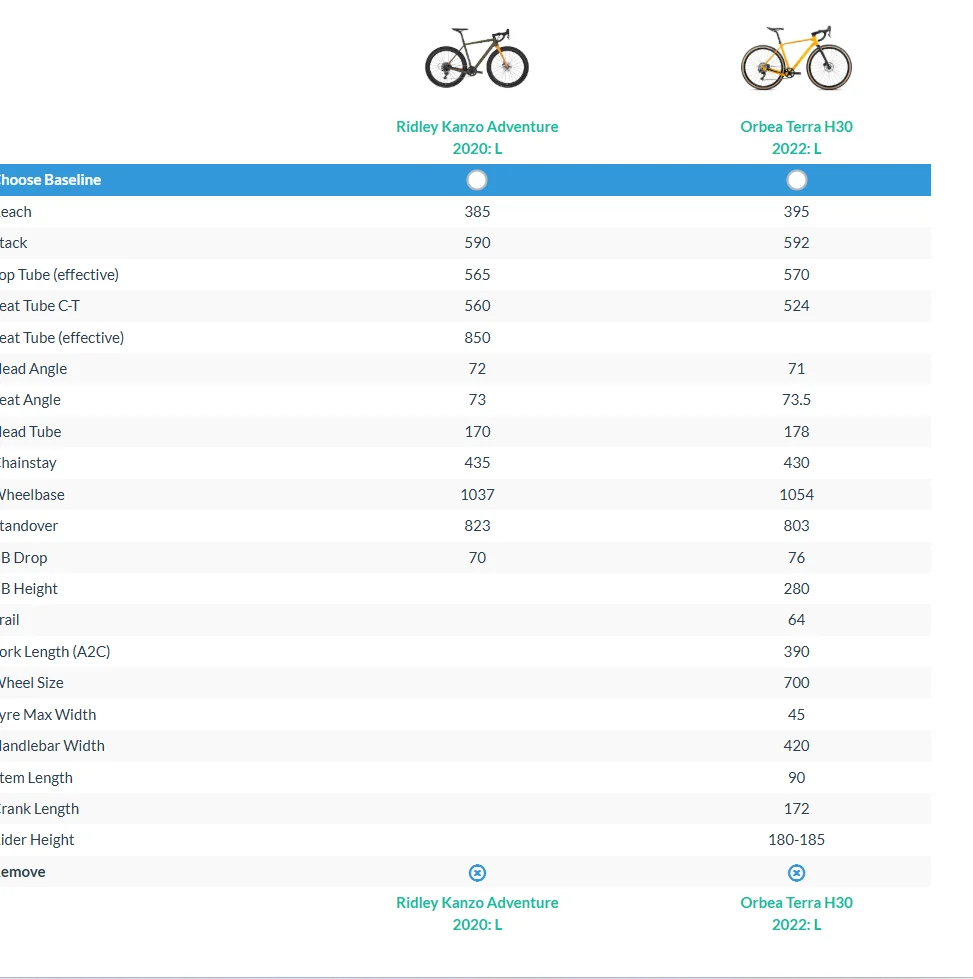Click the Seat Tube (effective) row label

pyautogui.click(x=61, y=338)
